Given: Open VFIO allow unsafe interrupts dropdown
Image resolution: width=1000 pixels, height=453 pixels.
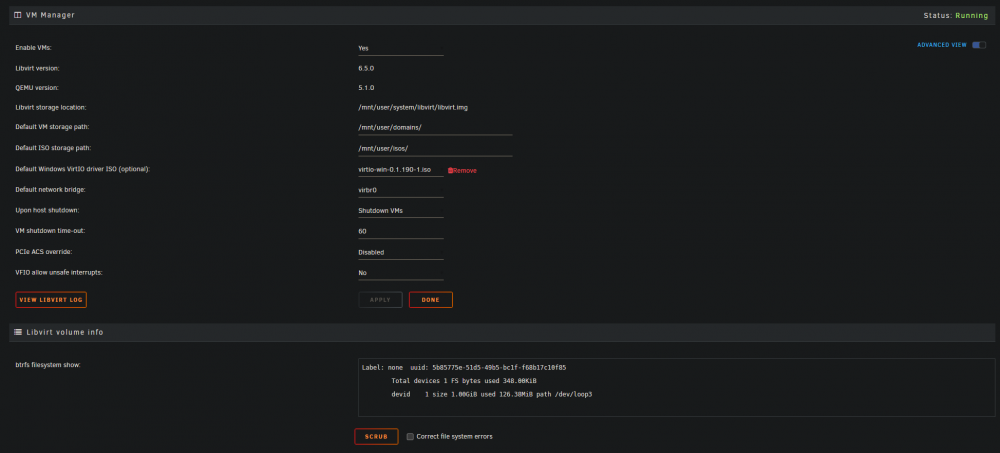Looking at the screenshot, I should 401,273.
